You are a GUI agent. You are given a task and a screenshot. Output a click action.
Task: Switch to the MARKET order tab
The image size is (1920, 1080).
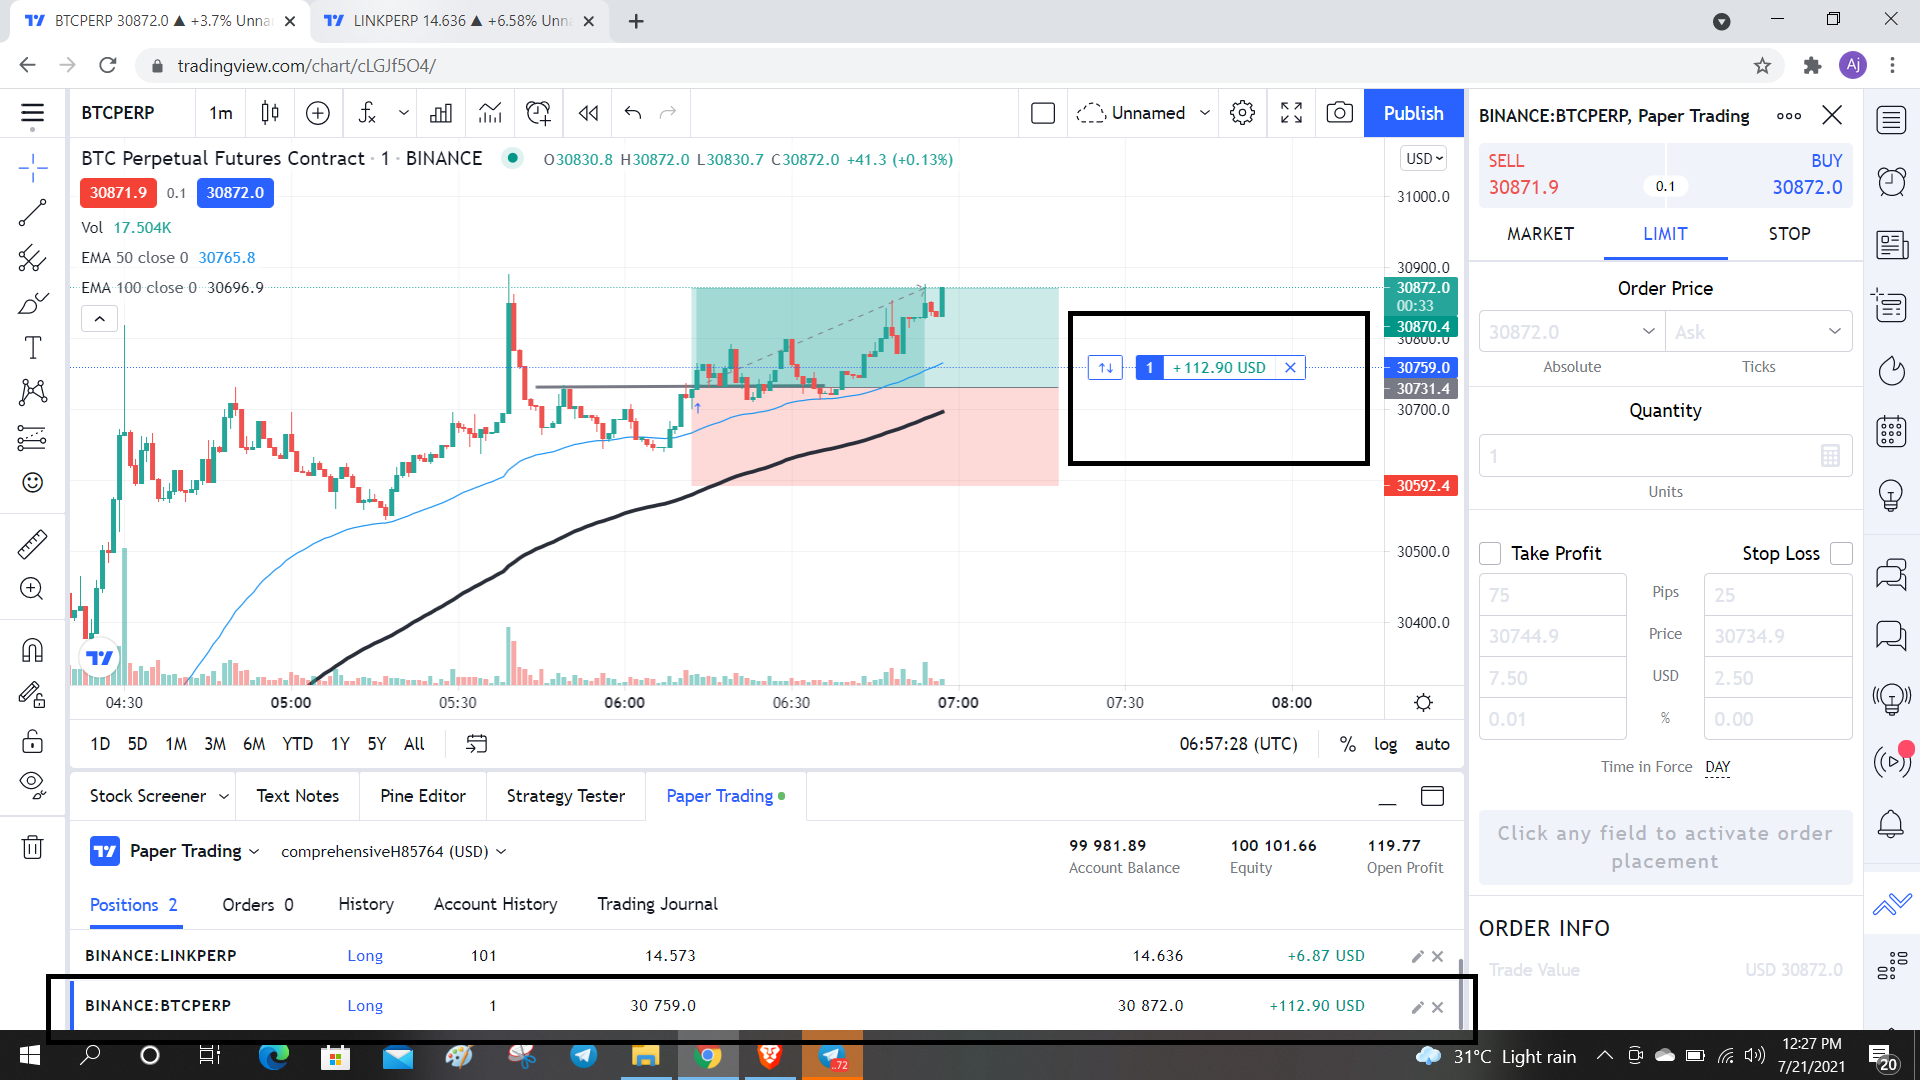pyautogui.click(x=1540, y=234)
